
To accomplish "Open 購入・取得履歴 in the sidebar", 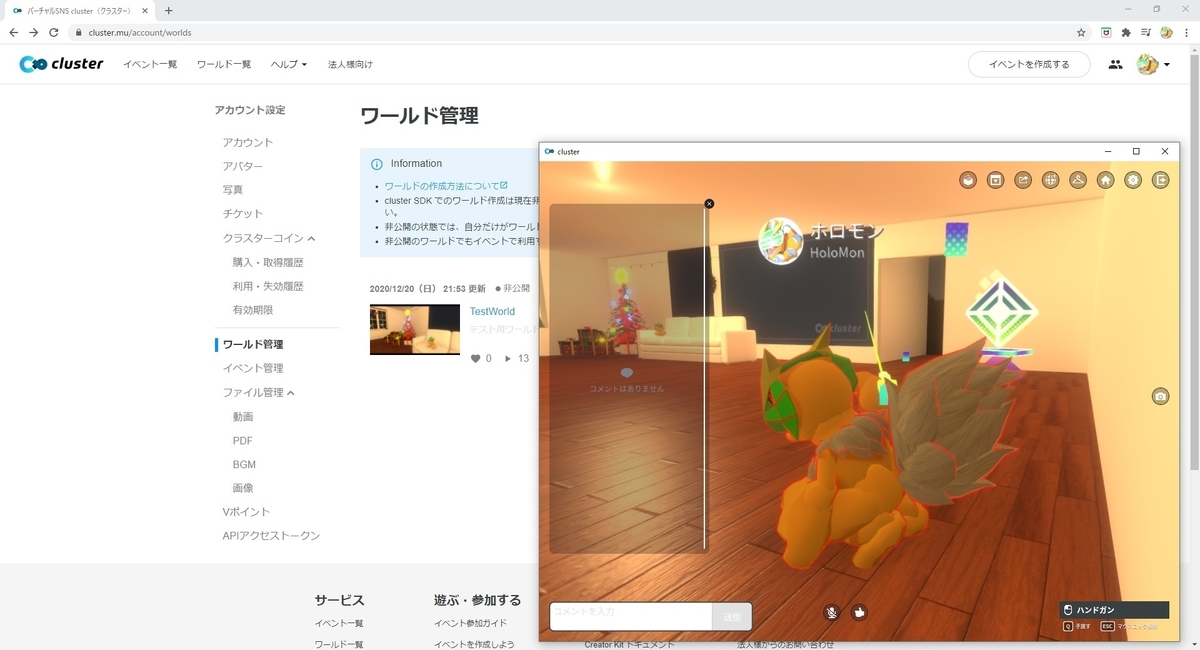I will click(x=268, y=262).
